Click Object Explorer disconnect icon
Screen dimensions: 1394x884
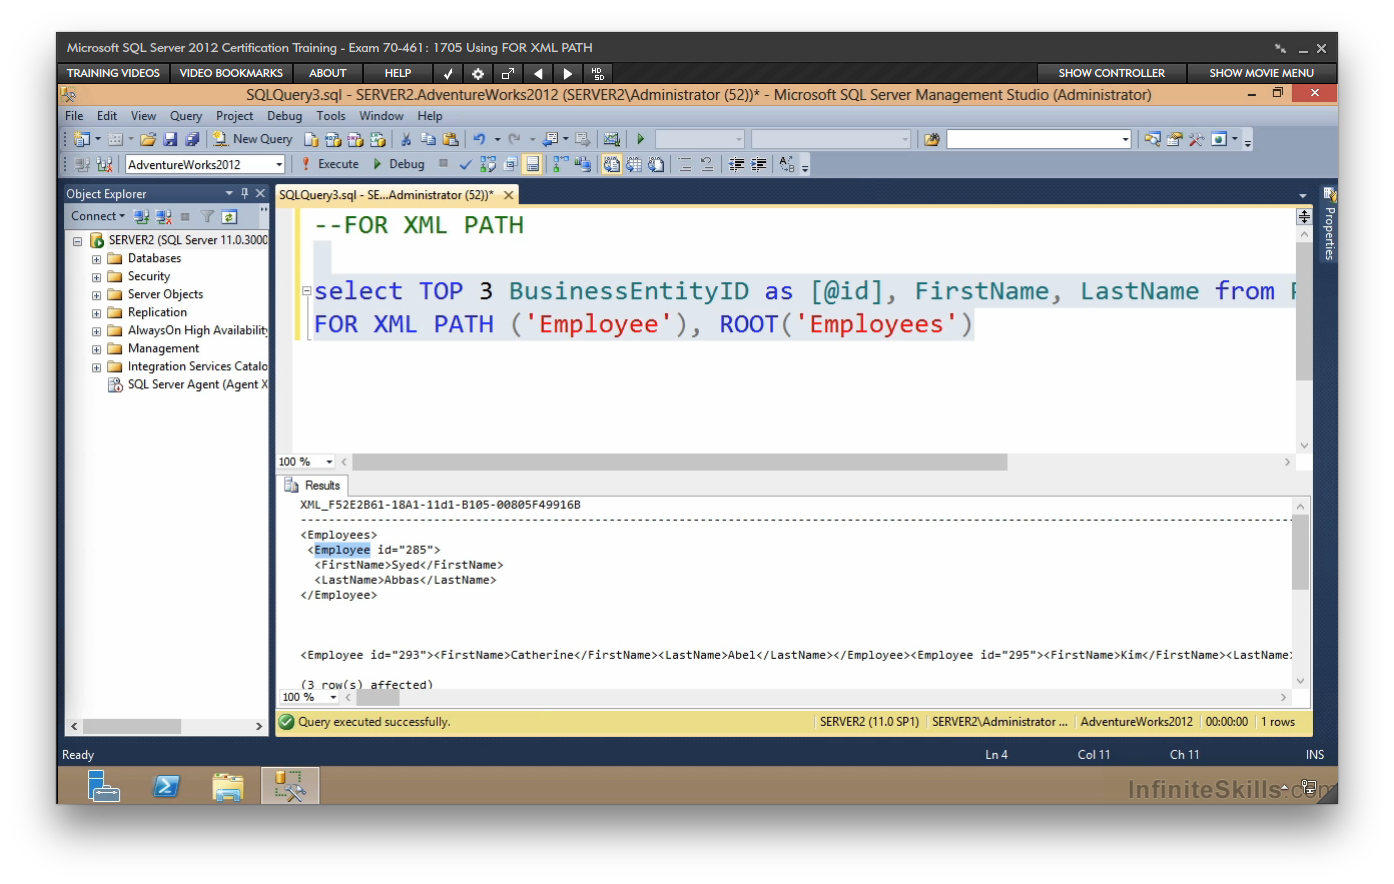pos(164,216)
